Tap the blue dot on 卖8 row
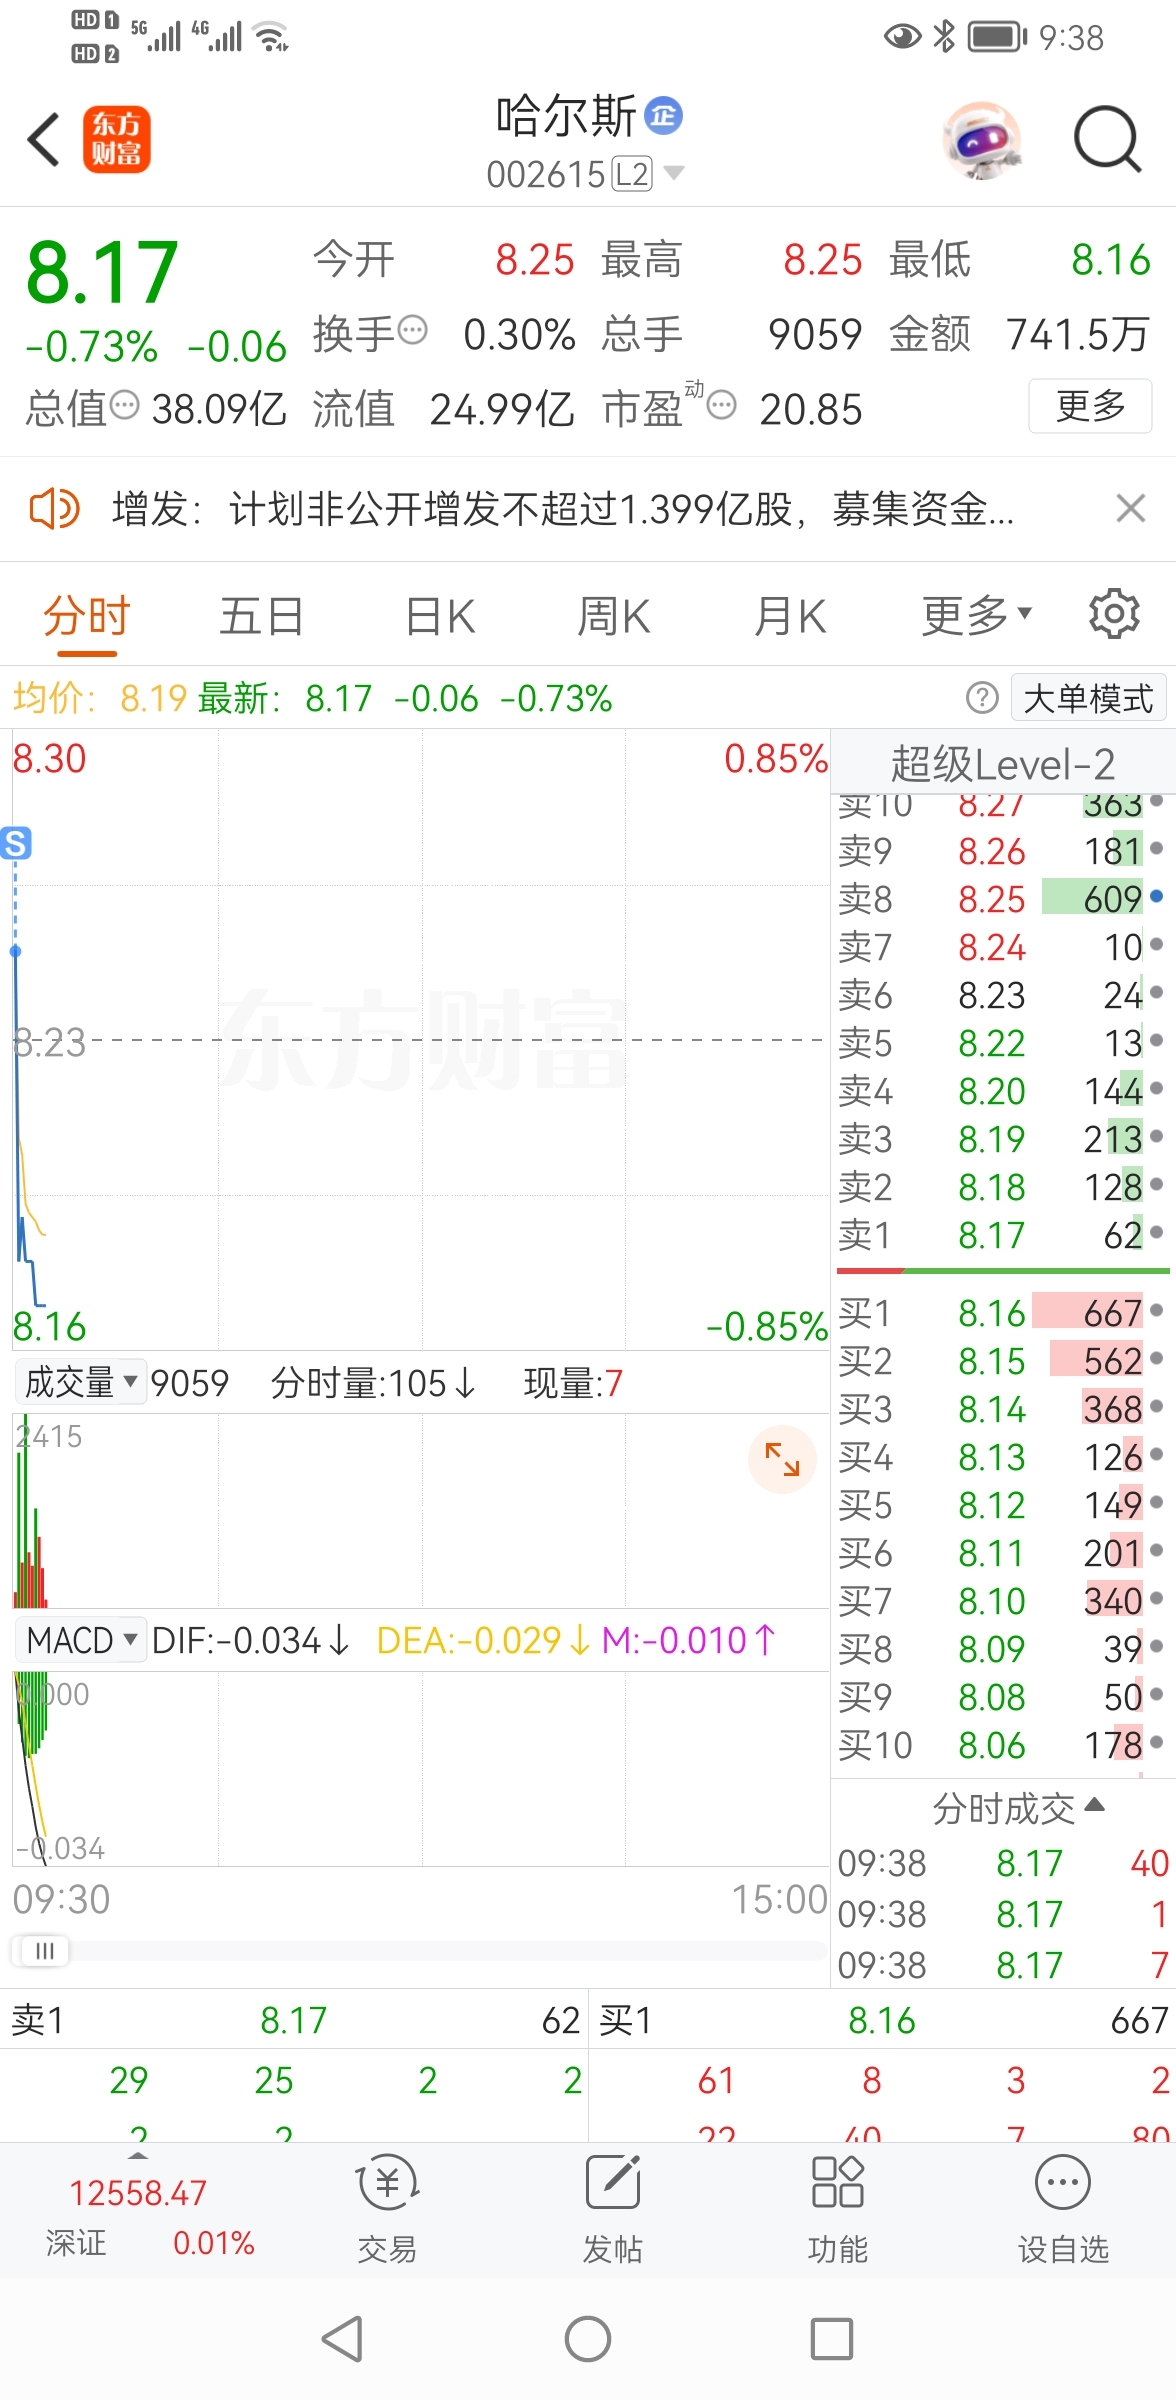Screen dimensions: 1176x2400 (1157, 897)
